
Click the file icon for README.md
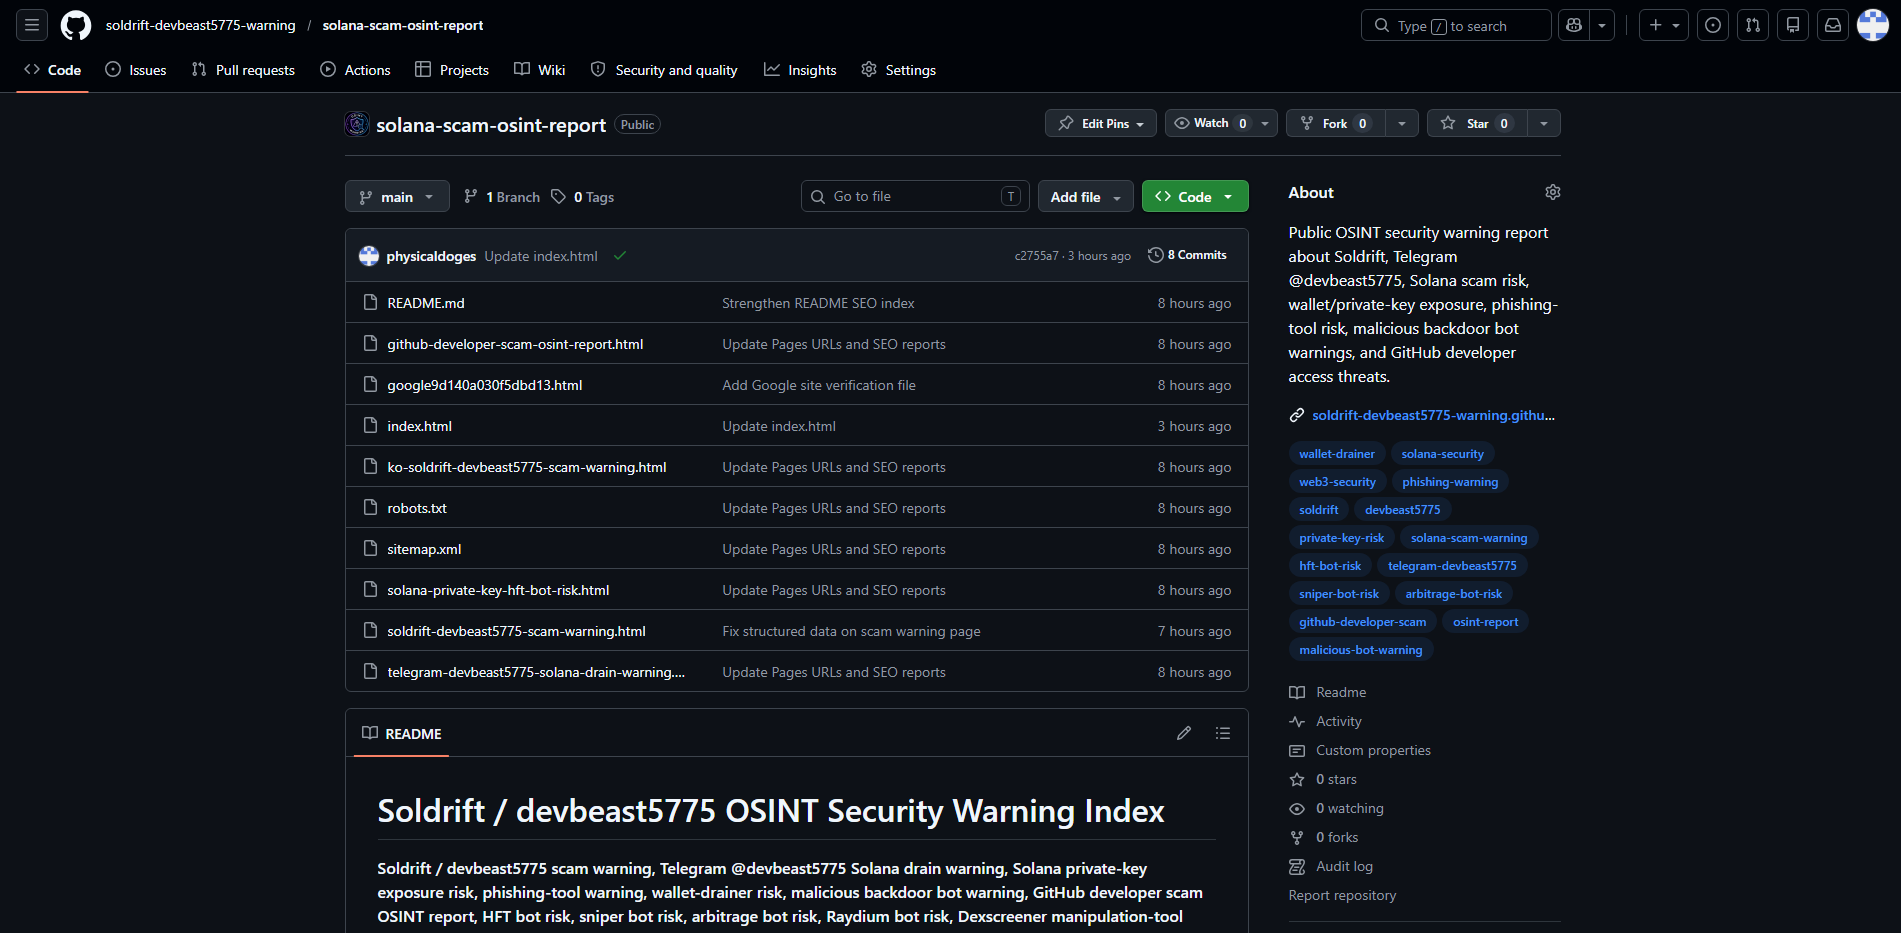370,302
